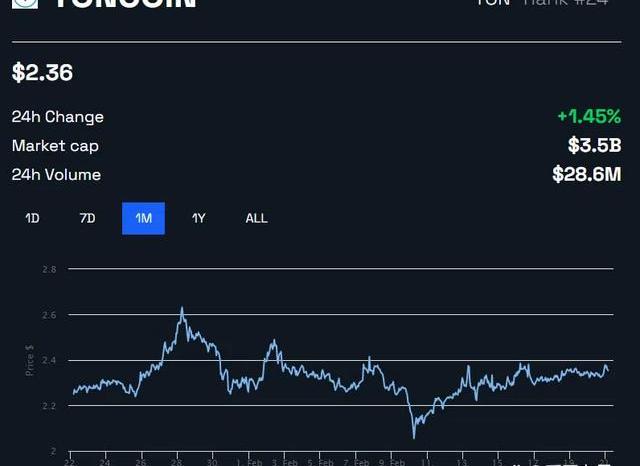Click the 24h Change label
The height and width of the screenshot is (466, 640).
tap(57, 117)
